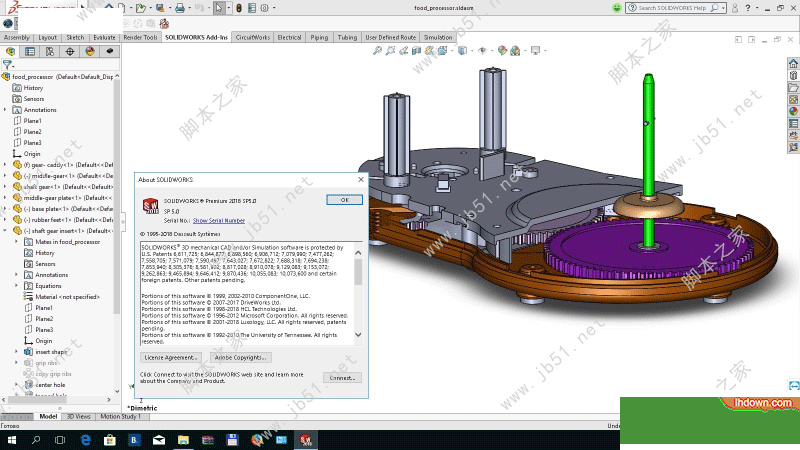Screen dimensions: 800x450
Task: Switch to the Simulation tab
Action: click(438, 37)
